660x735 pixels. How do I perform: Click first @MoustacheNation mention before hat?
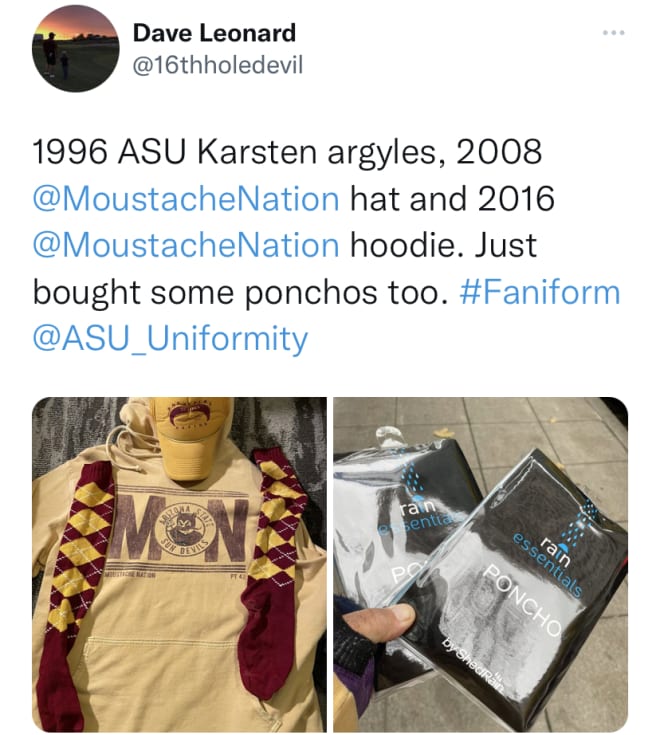[x=186, y=198]
